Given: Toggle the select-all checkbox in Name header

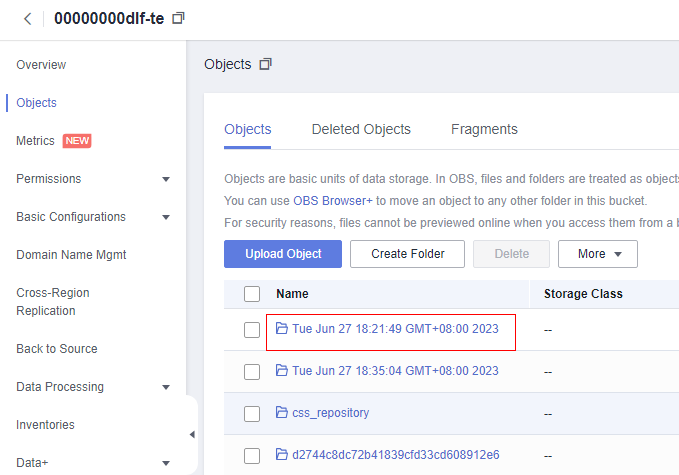Looking at the screenshot, I should 252,294.
